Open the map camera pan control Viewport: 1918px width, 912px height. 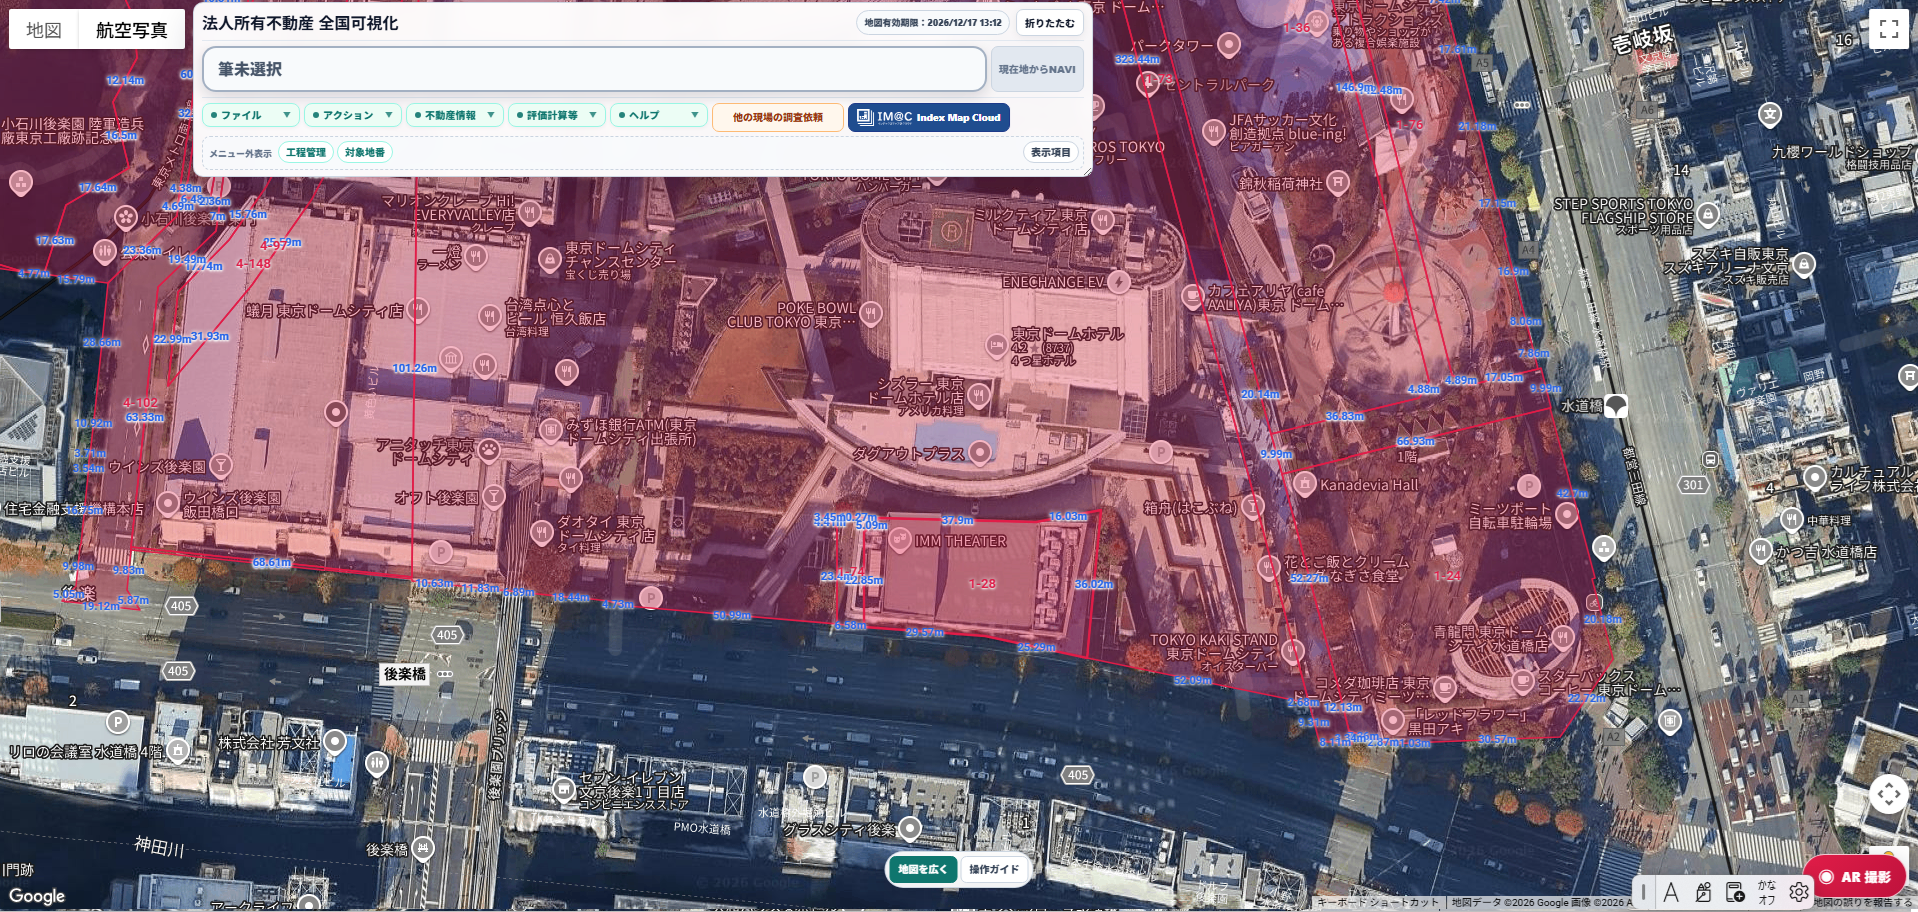click(1889, 795)
